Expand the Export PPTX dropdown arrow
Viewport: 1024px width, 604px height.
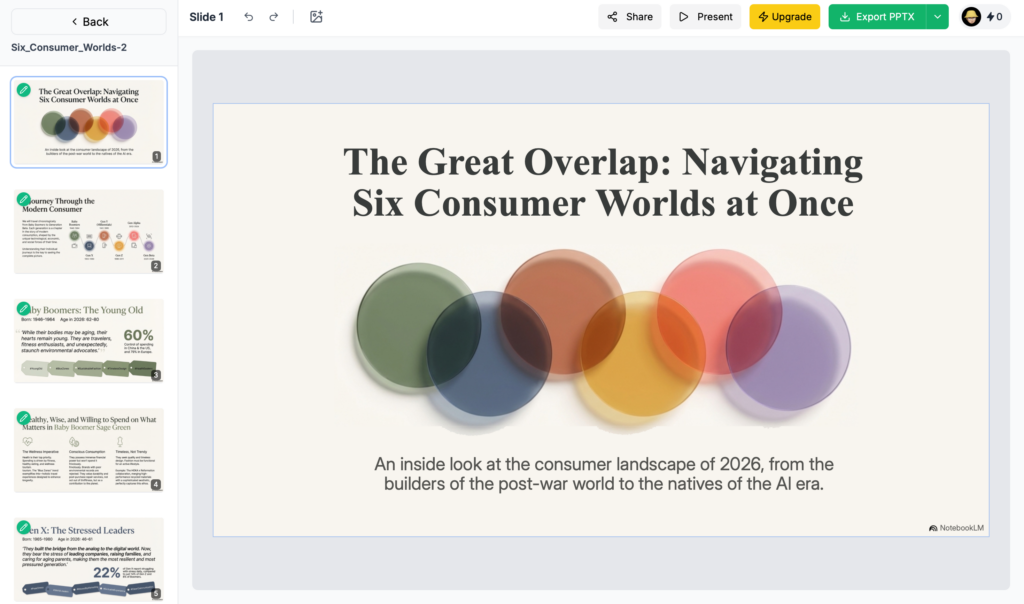coord(937,17)
